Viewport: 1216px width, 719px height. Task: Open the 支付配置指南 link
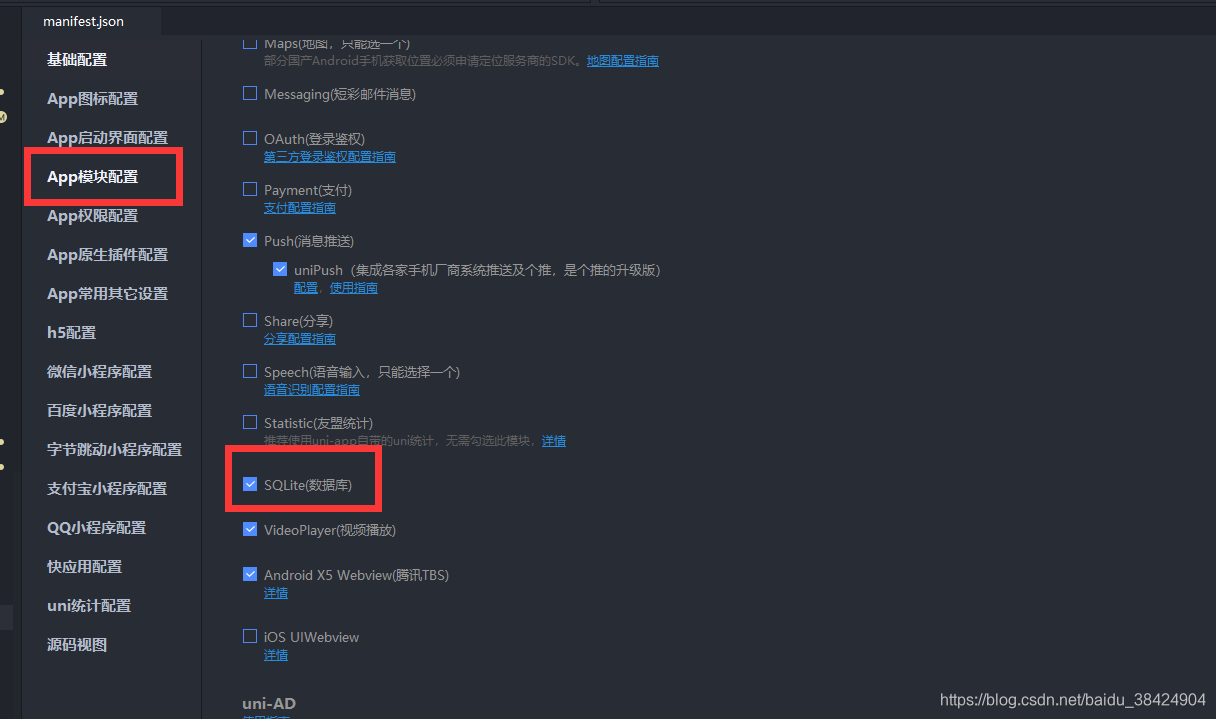click(x=300, y=208)
